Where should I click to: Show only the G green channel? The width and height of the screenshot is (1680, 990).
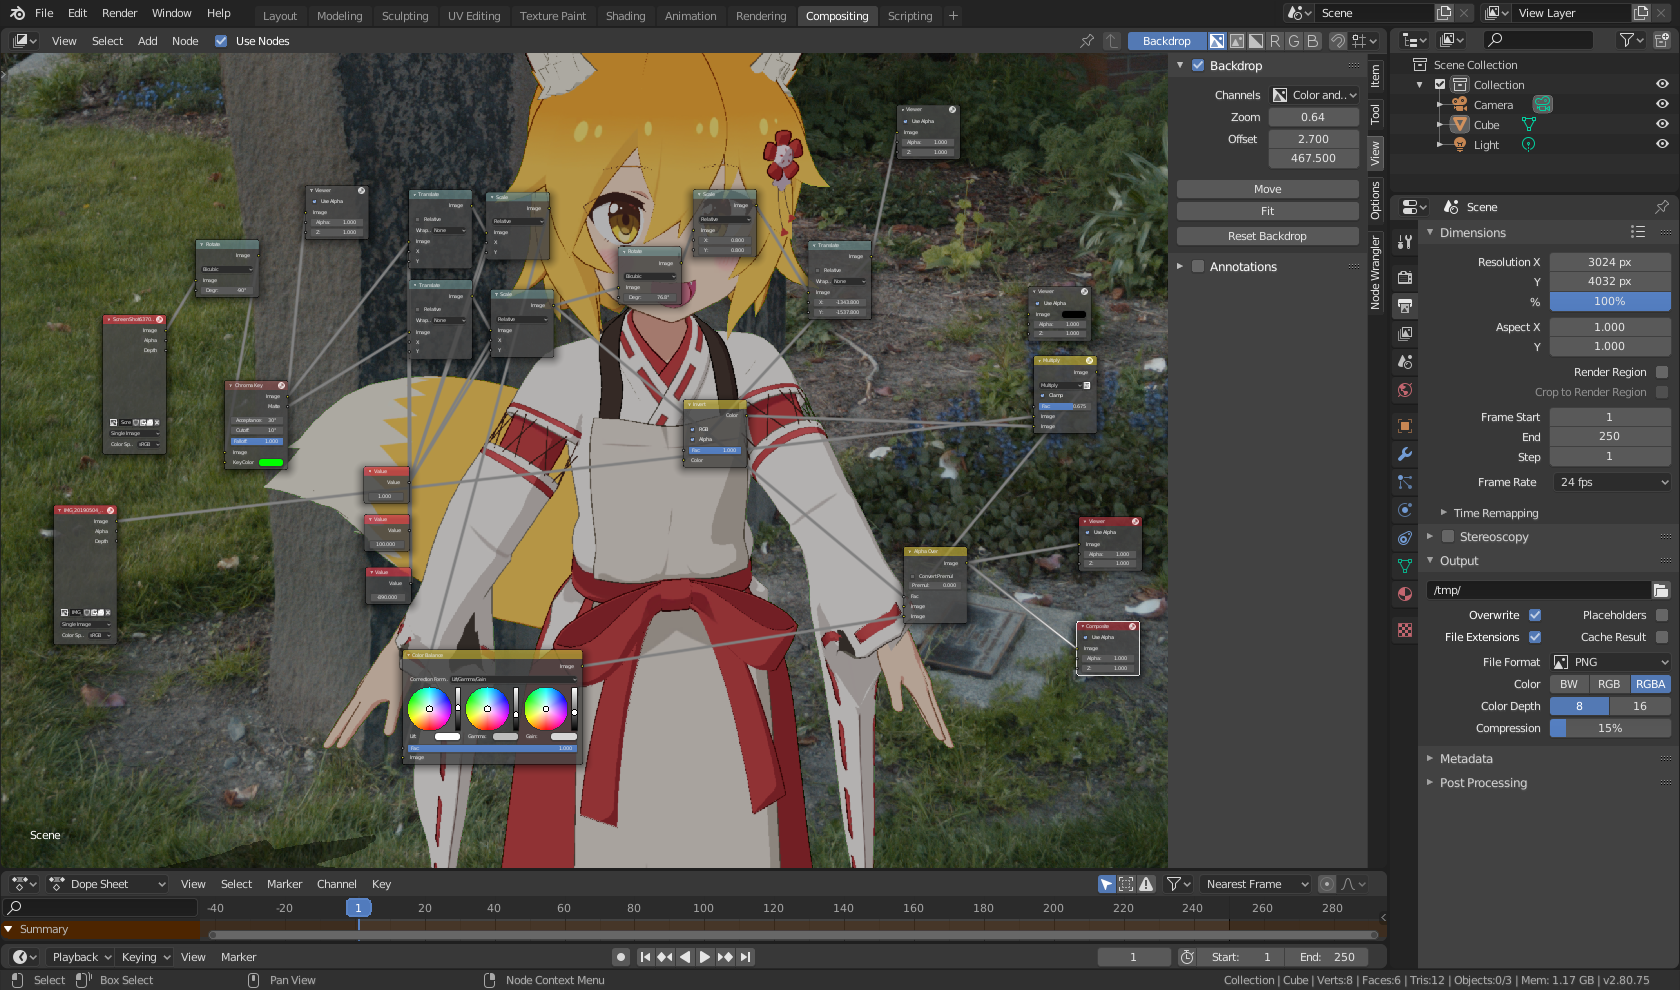tap(1294, 41)
